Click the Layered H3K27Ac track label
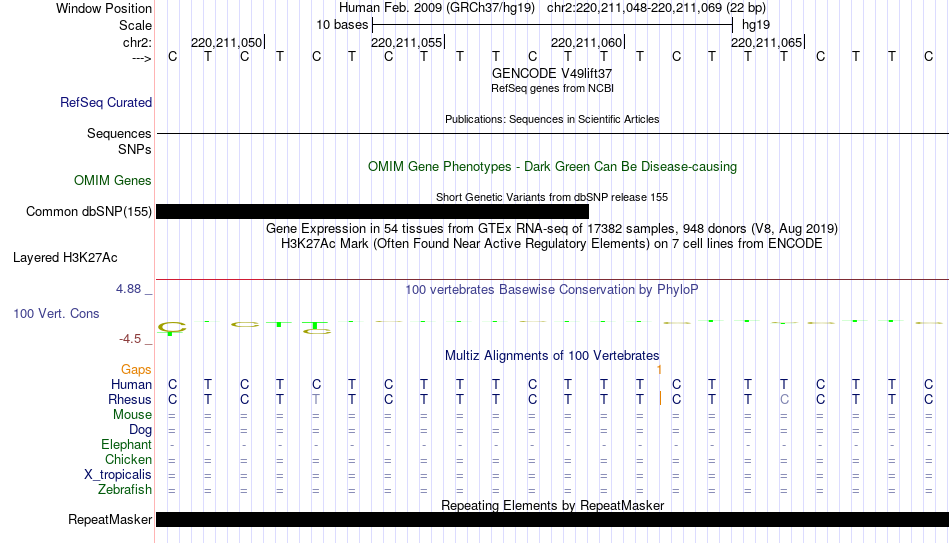Viewport: 950px width, 543px height. 65,258
